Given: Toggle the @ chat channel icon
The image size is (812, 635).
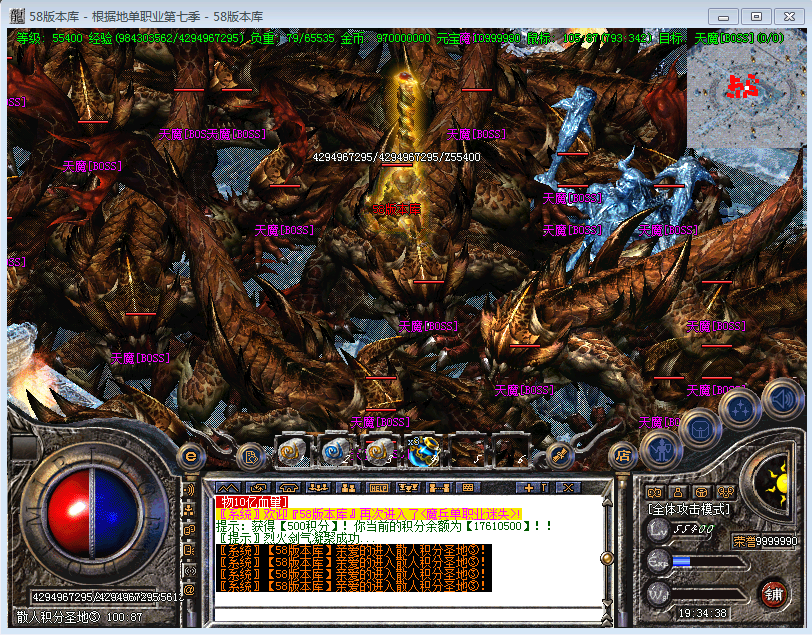Looking at the screenshot, I should (190, 590).
